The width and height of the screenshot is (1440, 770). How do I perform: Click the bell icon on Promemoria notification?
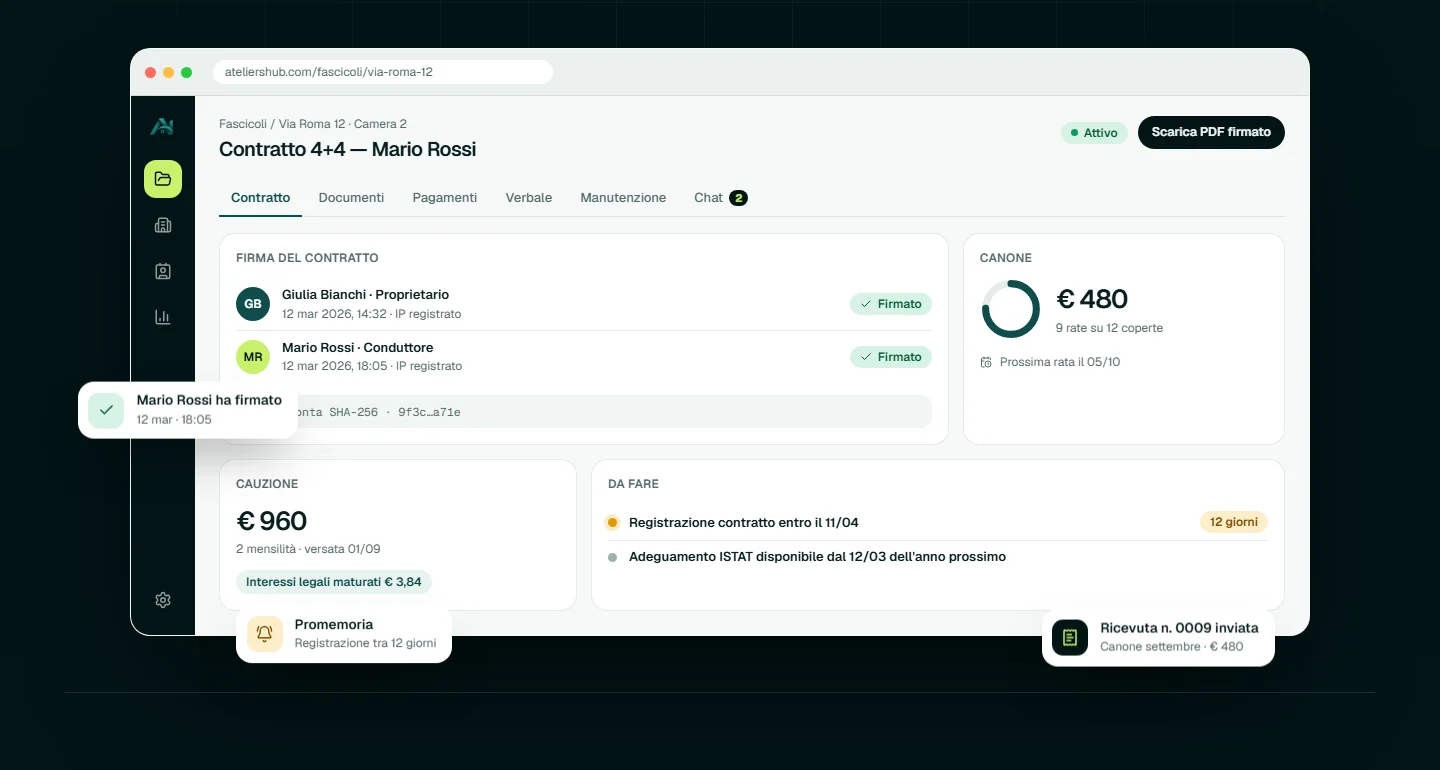coord(265,633)
